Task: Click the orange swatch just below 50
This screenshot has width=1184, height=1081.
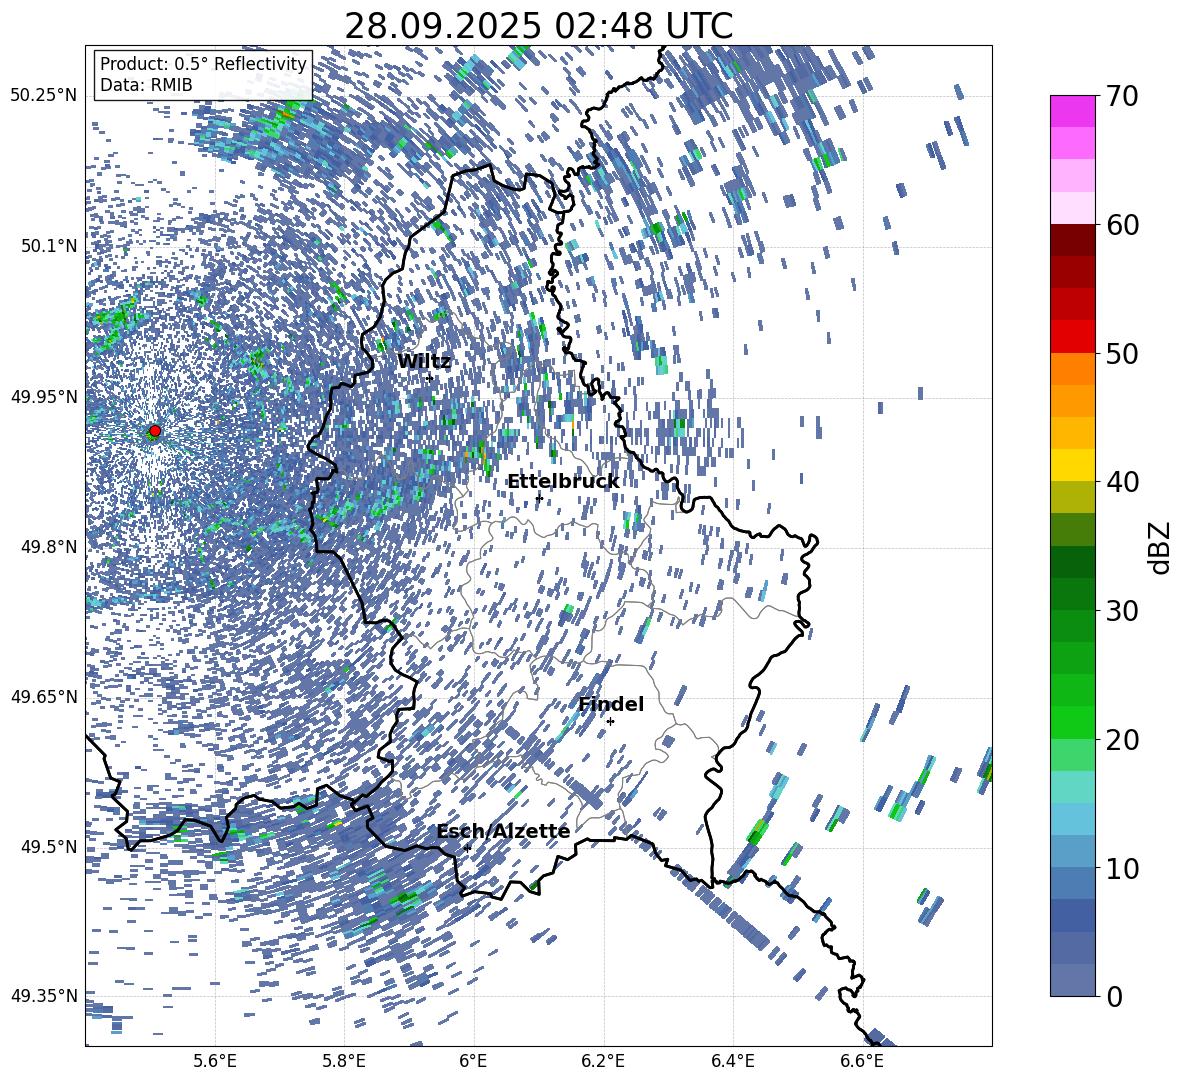Action: pyautogui.click(x=1072, y=368)
